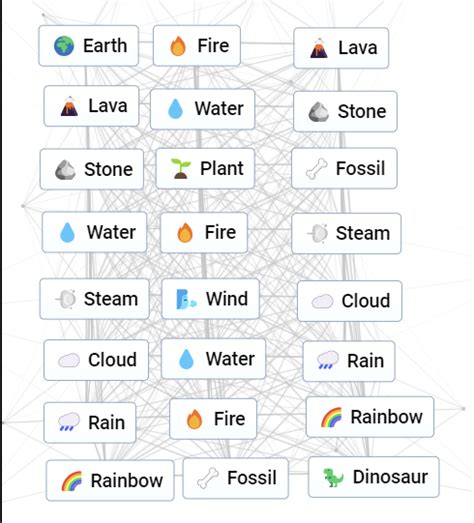Image resolution: width=474 pixels, height=523 pixels.
Task: Select the Earth element tile
Action: coord(89,46)
